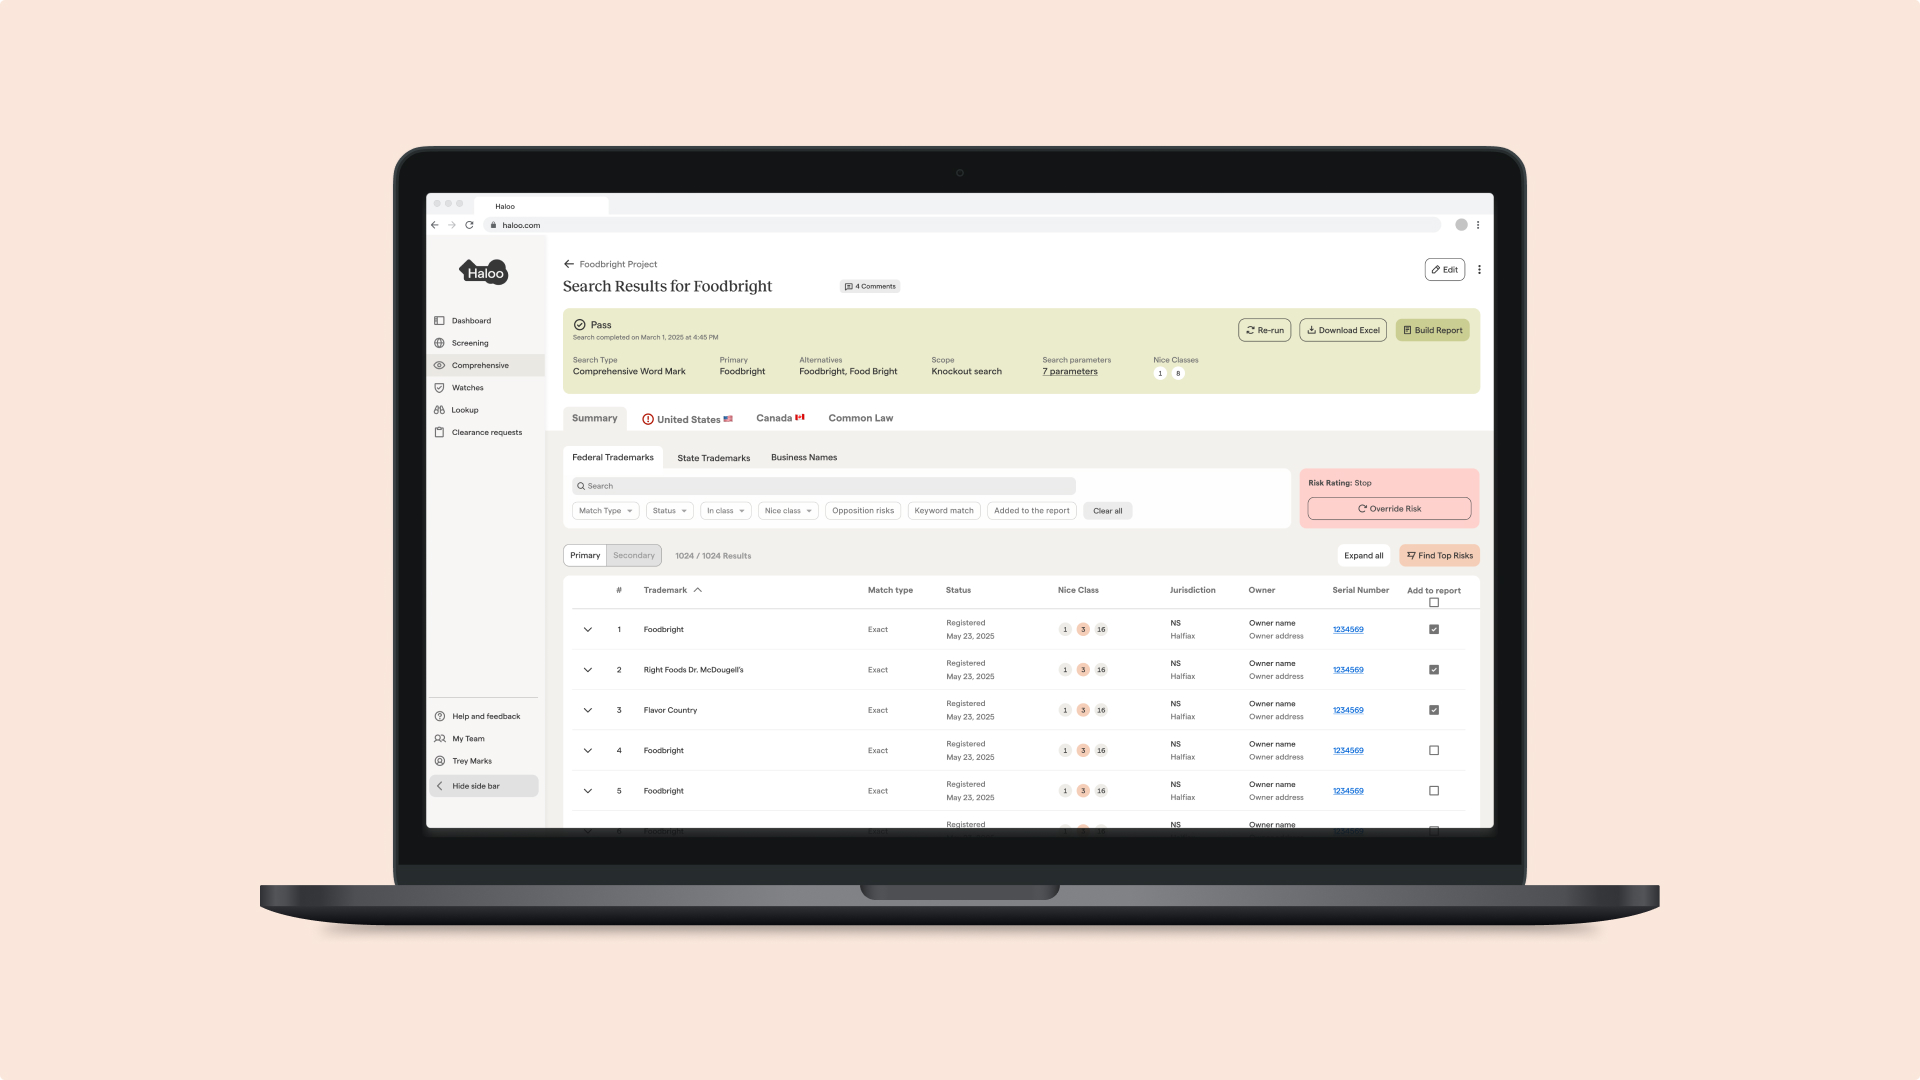The image size is (1920, 1080).
Task: Uncheck Add to report for Flavor Country
Action: tap(1433, 710)
